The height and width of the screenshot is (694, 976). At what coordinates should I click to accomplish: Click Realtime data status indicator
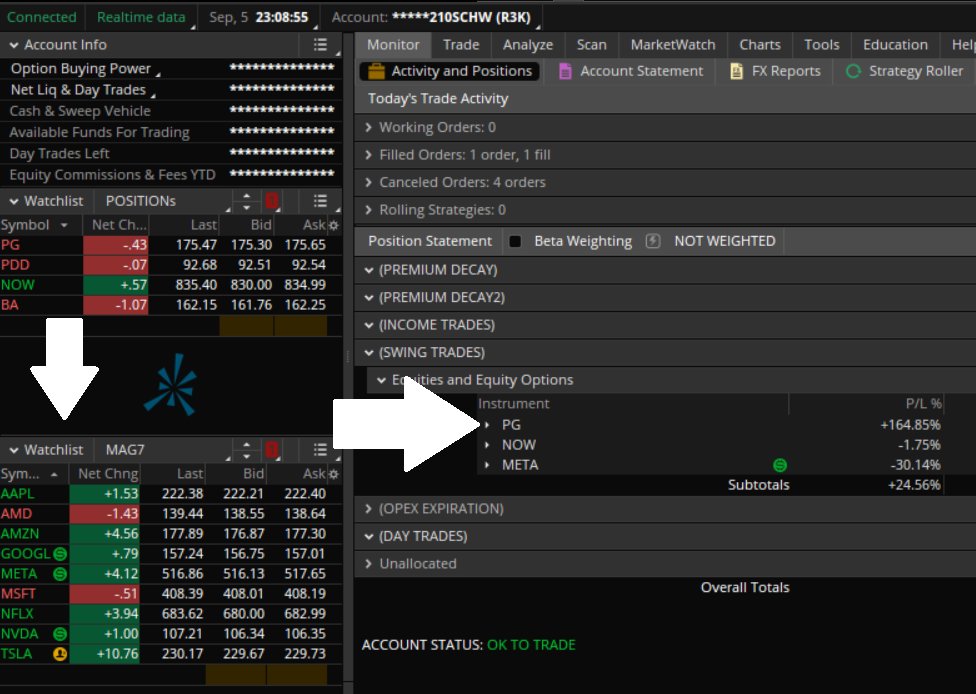point(141,17)
